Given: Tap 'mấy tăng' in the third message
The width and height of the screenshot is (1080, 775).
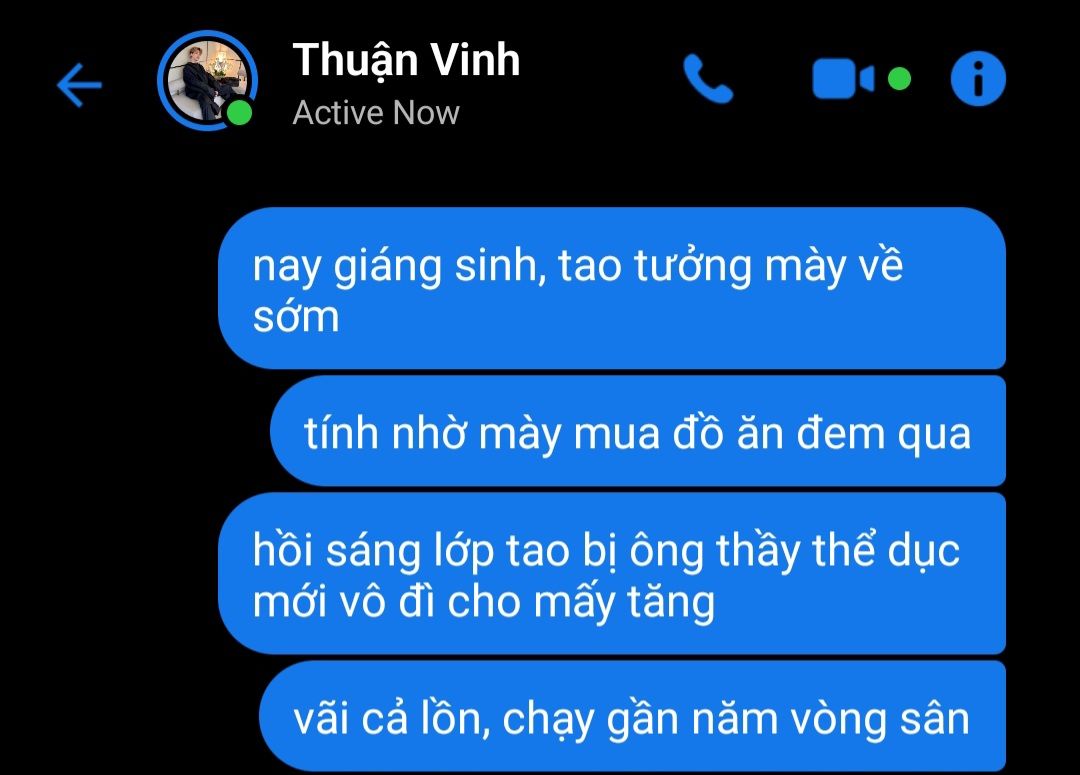Looking at the screenshot, I should coord(624,603).
